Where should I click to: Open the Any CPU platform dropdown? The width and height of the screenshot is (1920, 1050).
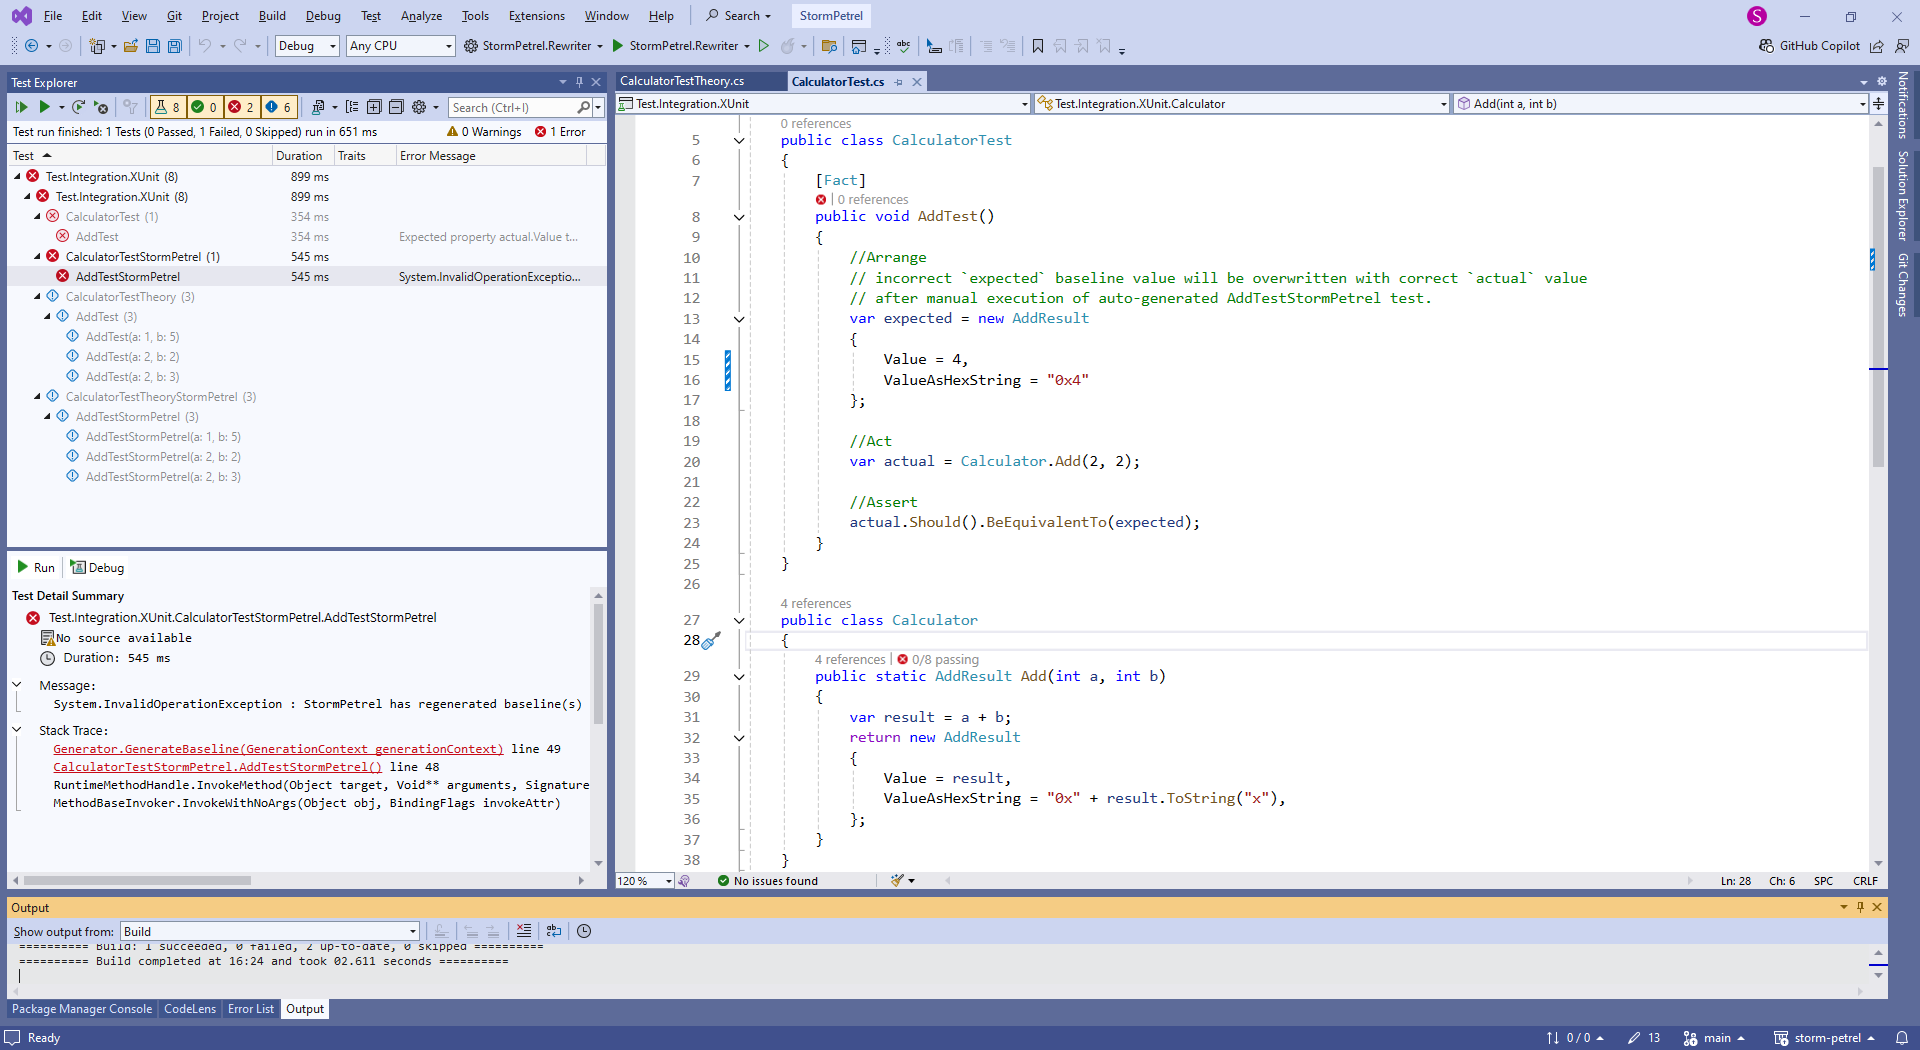click(401, 46)
